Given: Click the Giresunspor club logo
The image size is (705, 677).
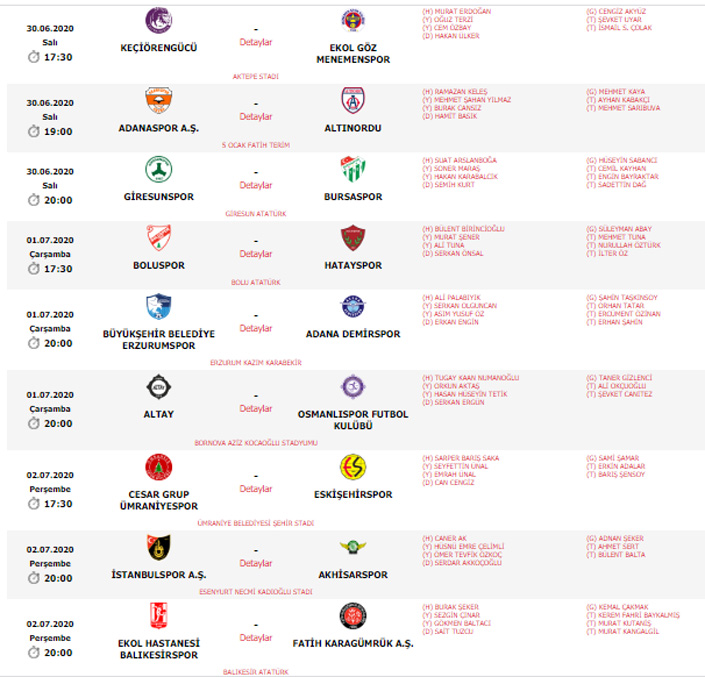Looking at the screenshot, I should point(159,169).
